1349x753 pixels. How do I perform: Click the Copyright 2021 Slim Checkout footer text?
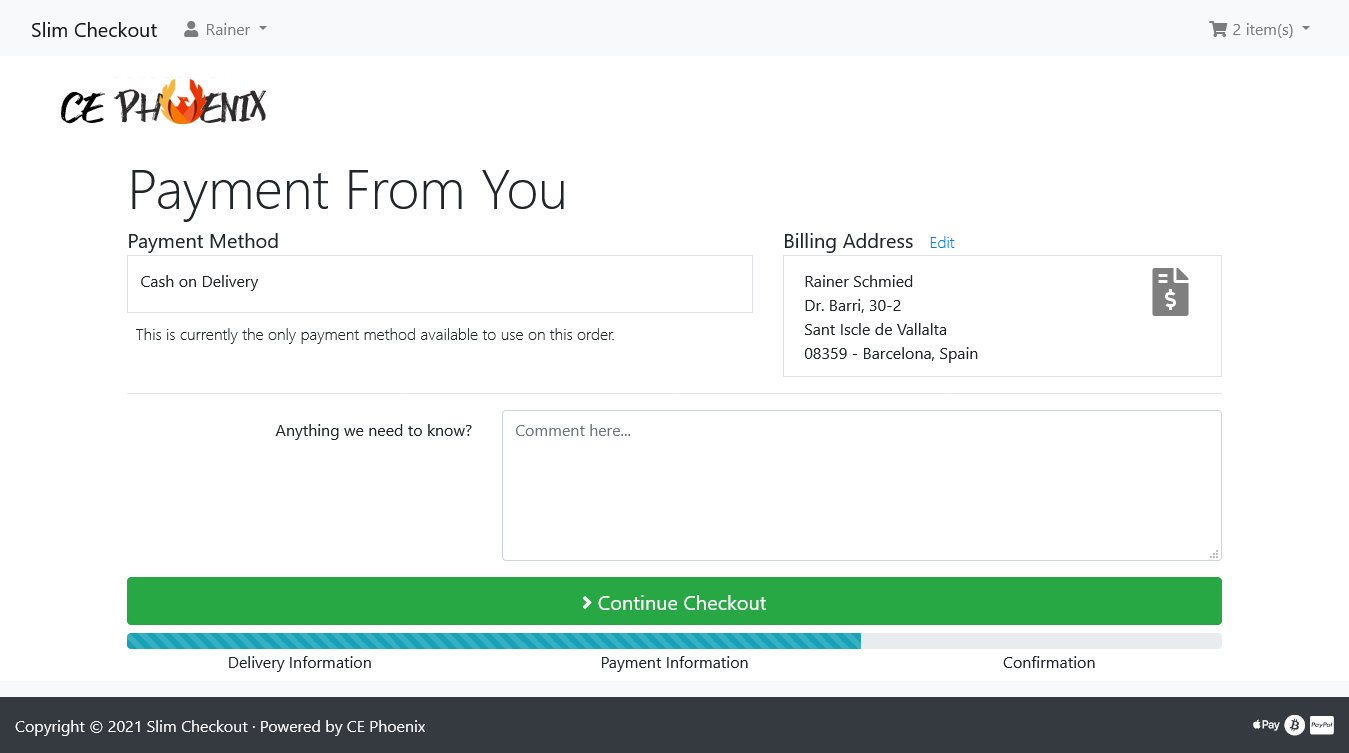220,727
